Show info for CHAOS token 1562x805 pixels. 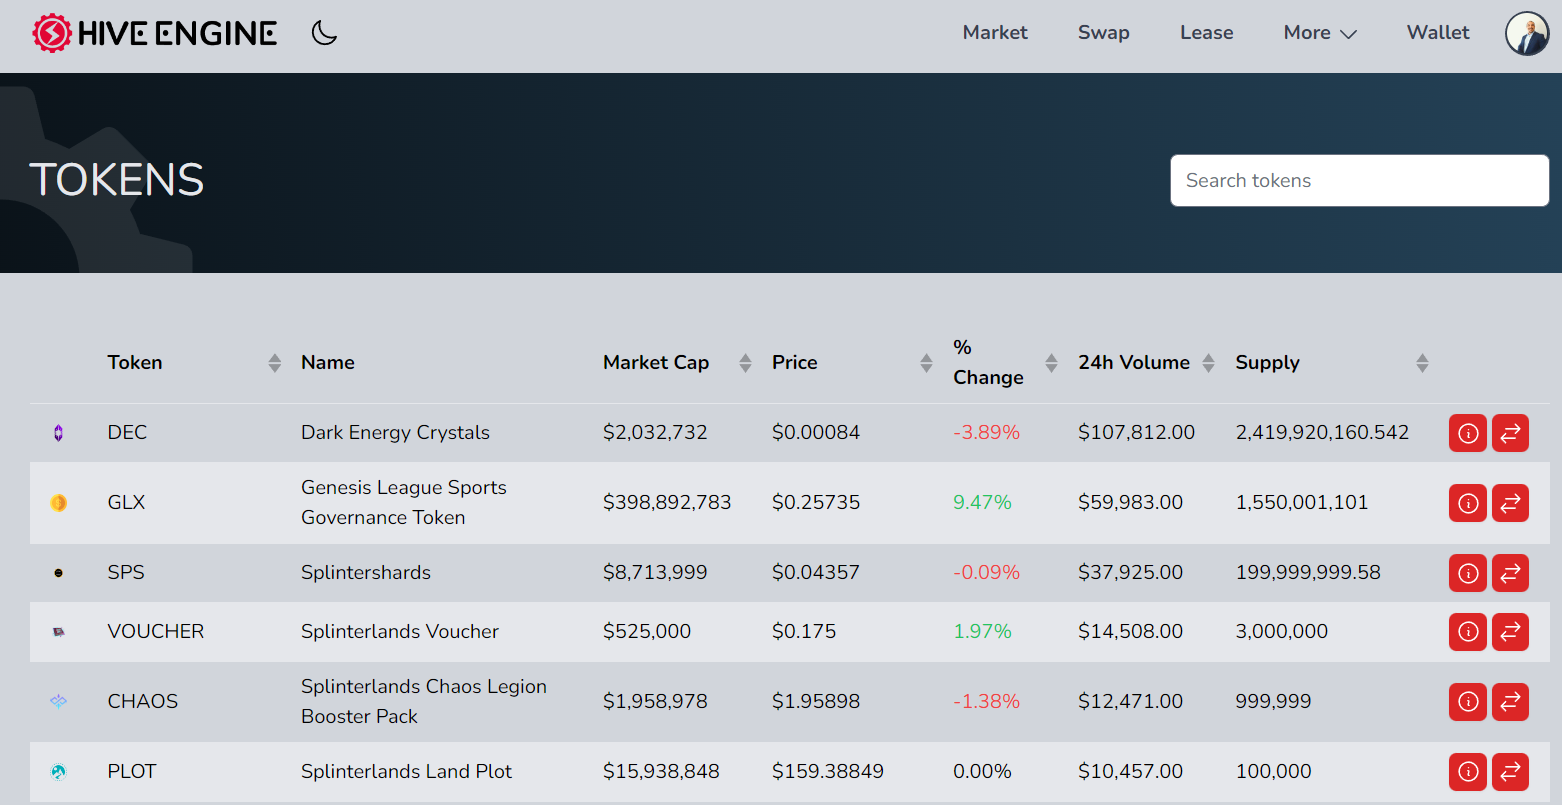(1468, 702)
